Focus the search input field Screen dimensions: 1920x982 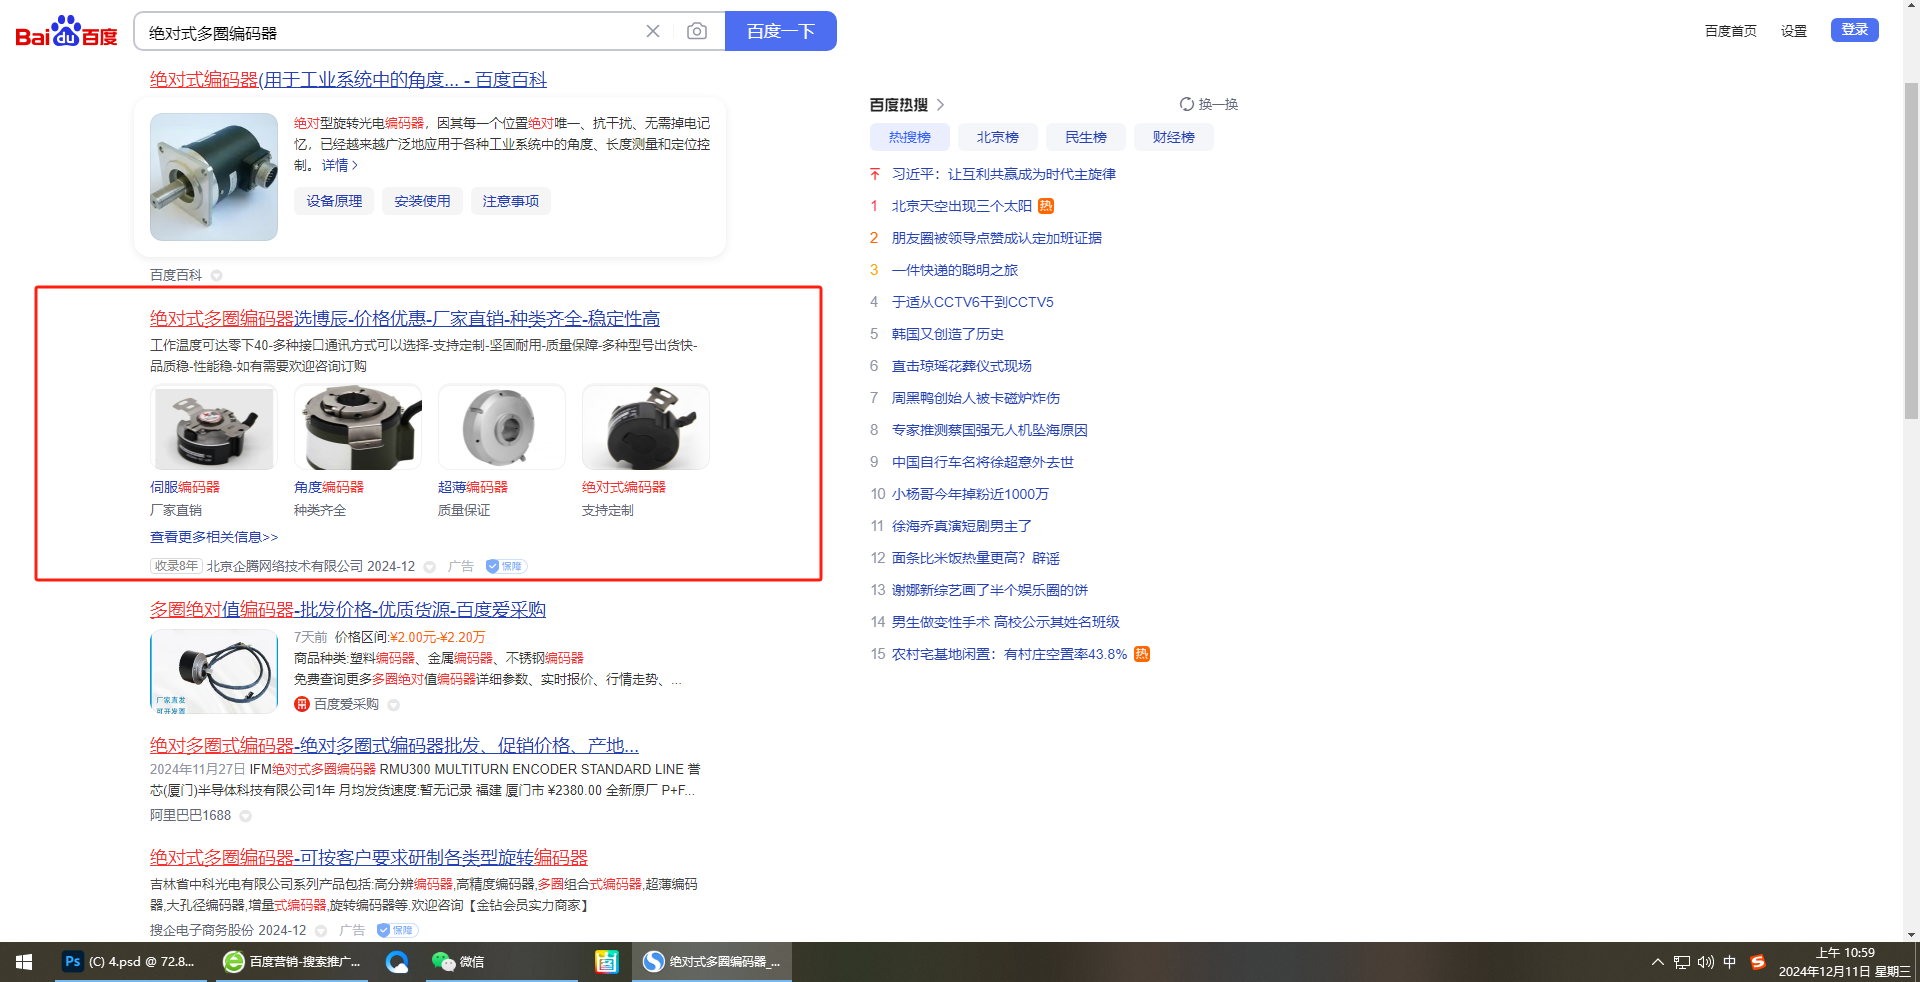390,32
